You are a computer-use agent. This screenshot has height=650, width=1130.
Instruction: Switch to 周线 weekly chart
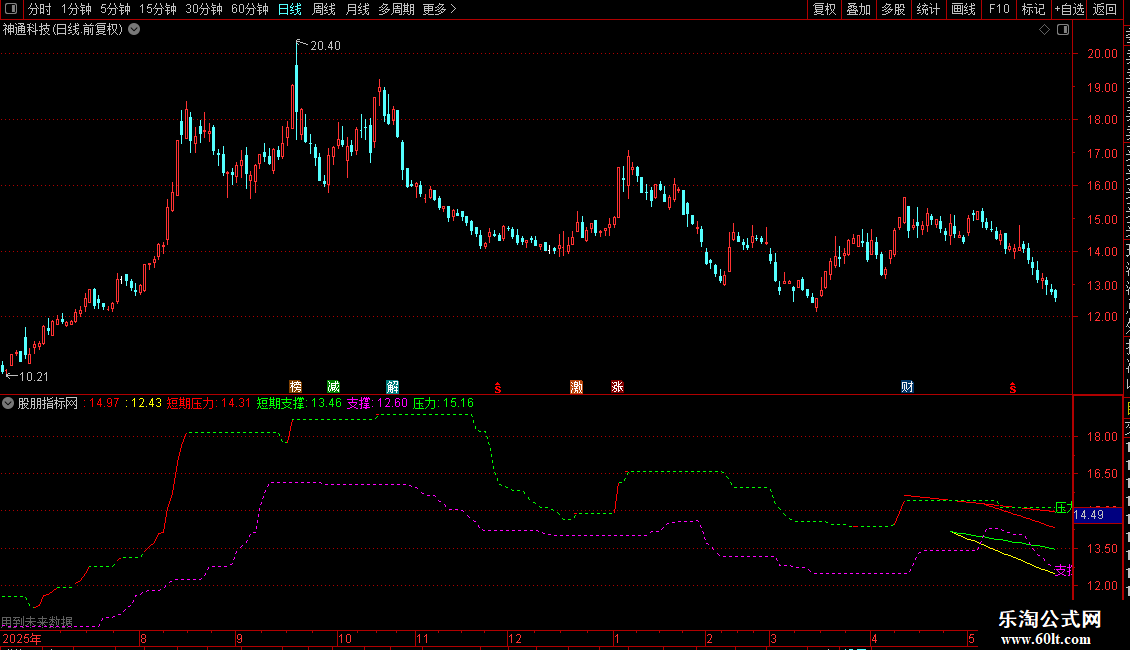coord(324,9)
